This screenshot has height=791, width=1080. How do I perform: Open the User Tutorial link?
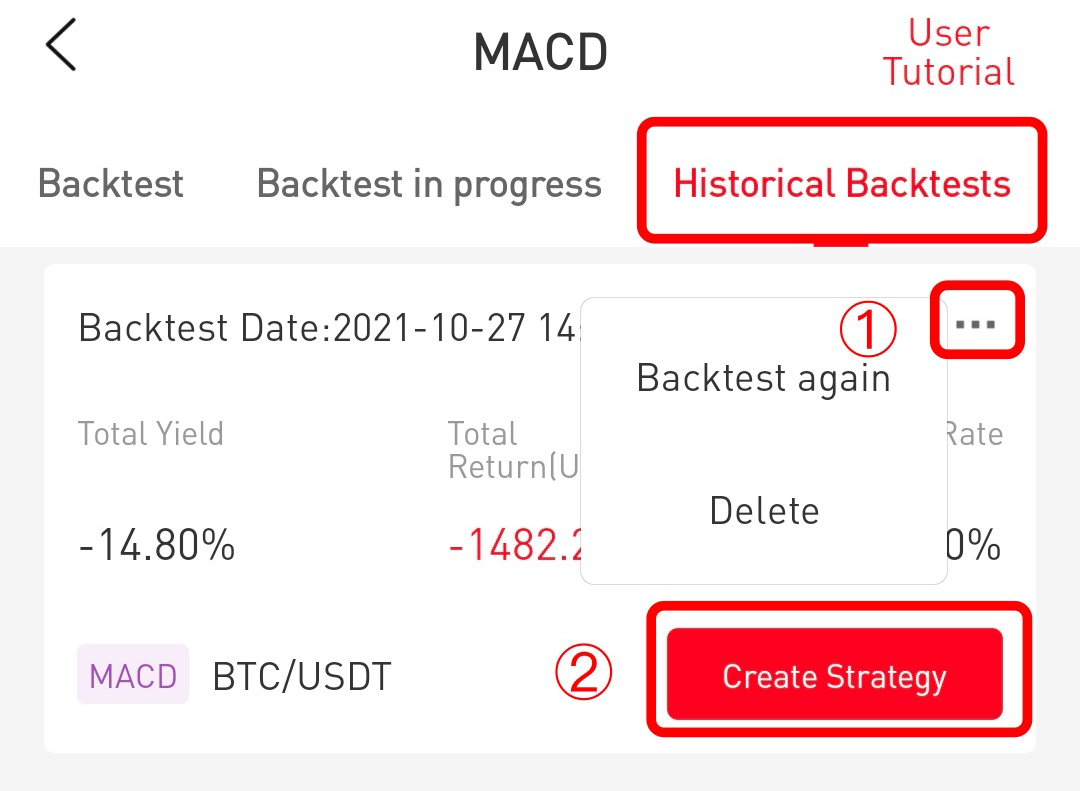[948, 53]
